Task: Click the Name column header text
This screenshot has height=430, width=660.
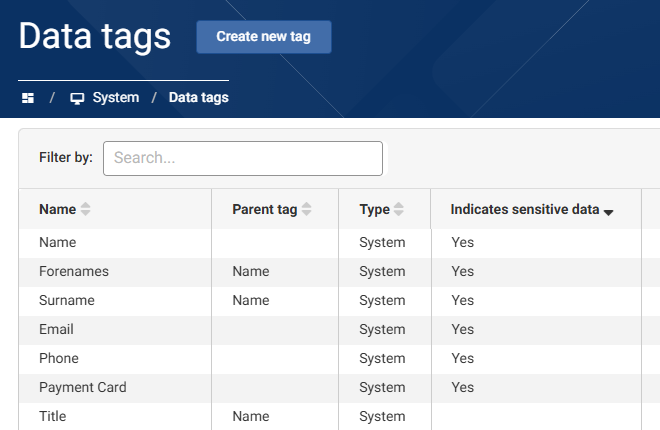Action: [57, 210]
